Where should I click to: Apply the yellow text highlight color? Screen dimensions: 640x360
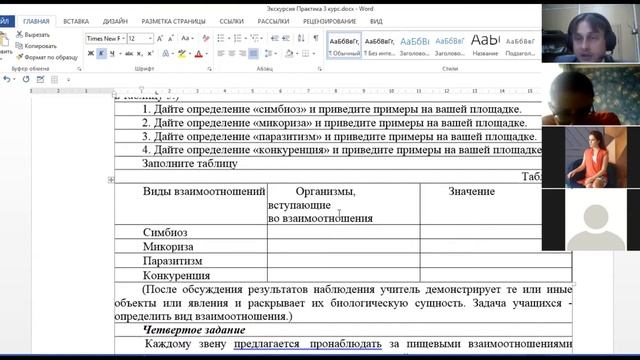coord(182,53)
